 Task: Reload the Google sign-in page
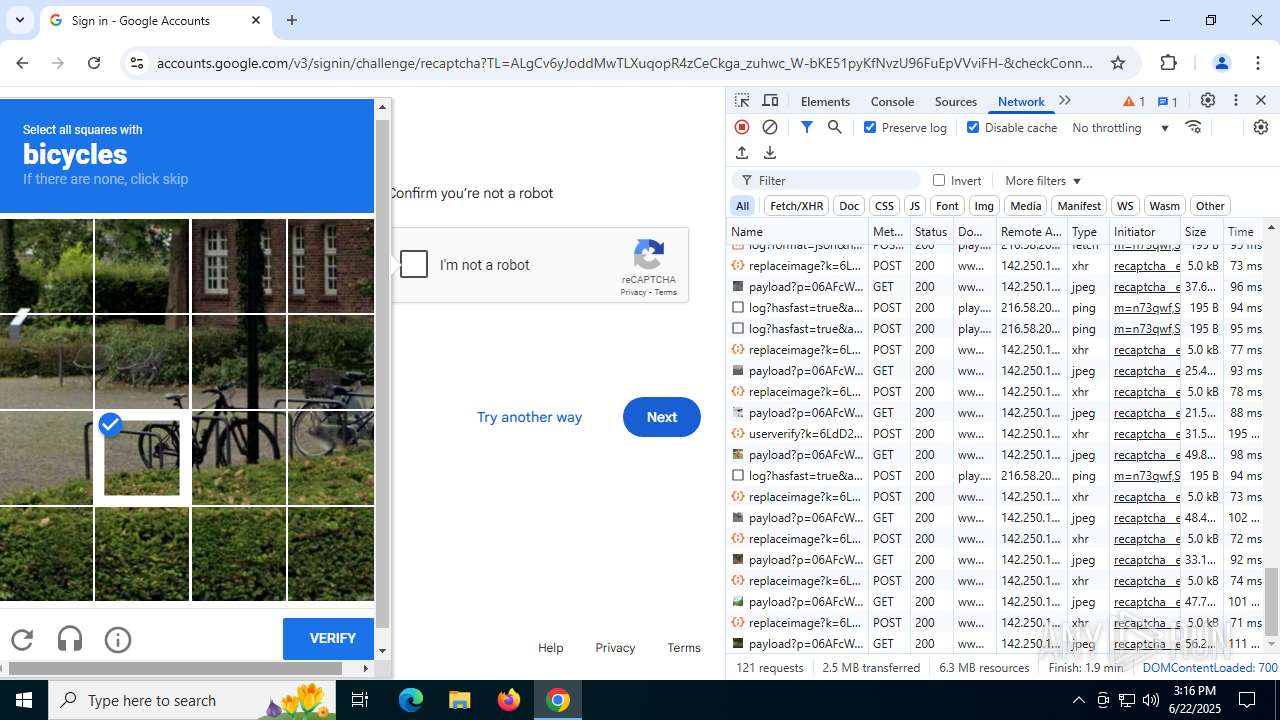click(x=94, y=63)
